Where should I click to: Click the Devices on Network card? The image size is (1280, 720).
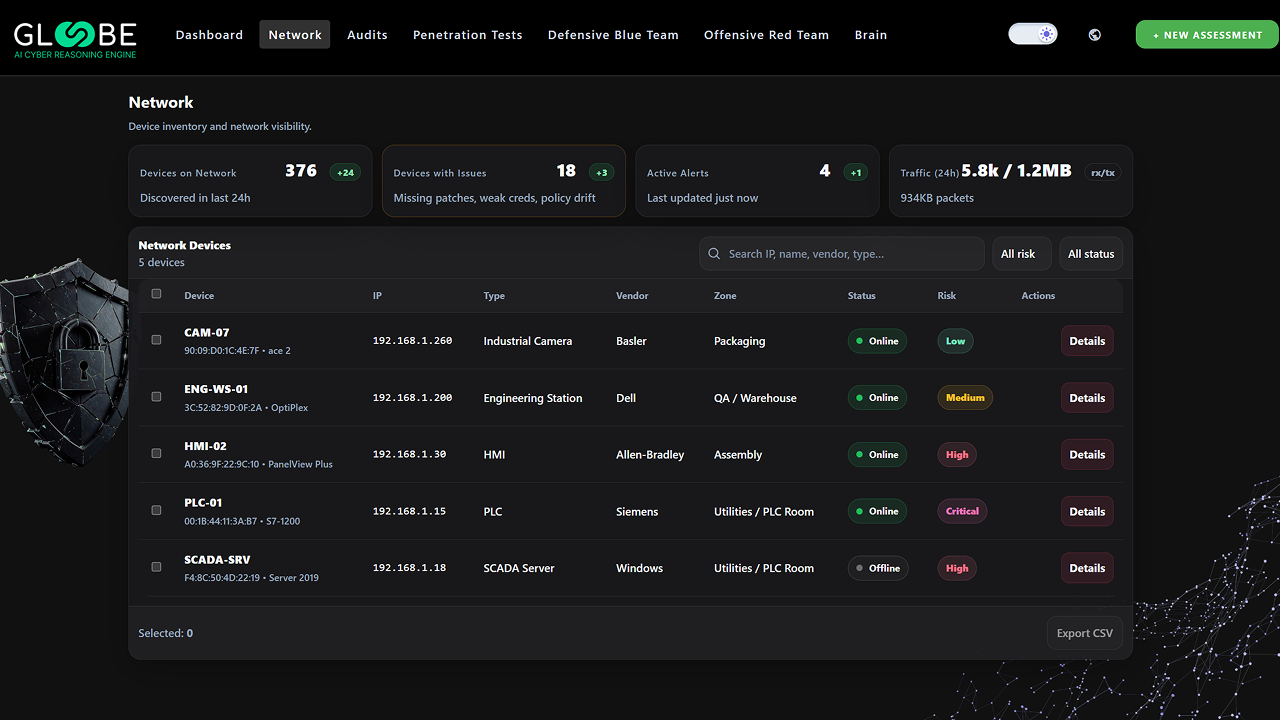[250, 181]
